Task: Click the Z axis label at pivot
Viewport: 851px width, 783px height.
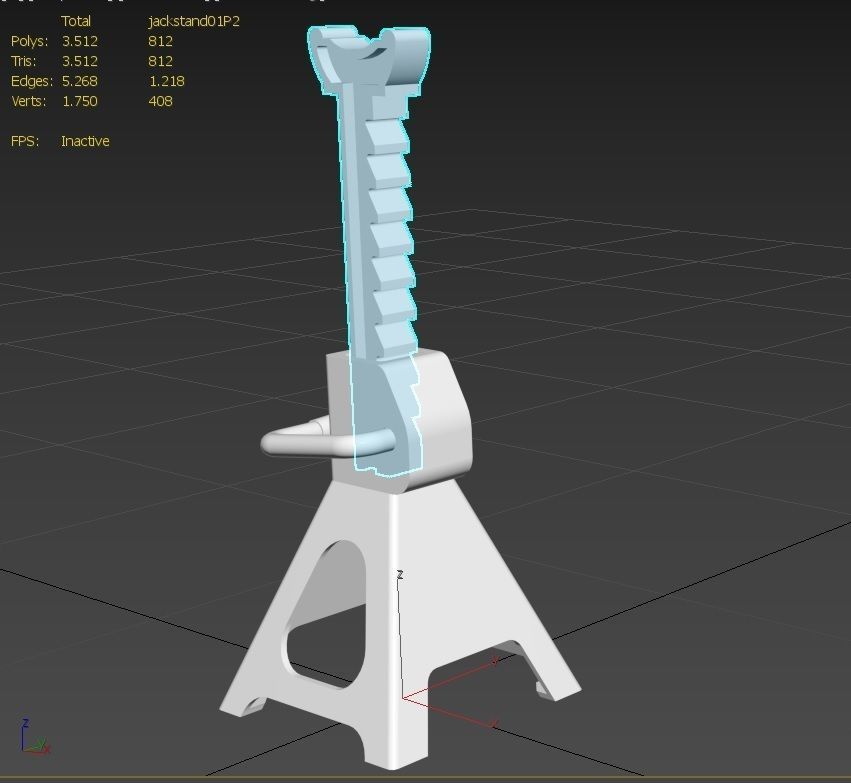Action: pyautogui.click(x=400, y=574)
